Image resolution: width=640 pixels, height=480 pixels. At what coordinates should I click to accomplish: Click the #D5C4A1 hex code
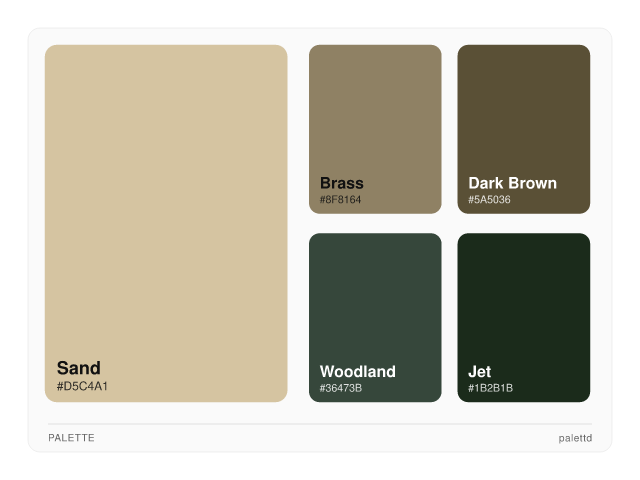[x=82, y=386]
